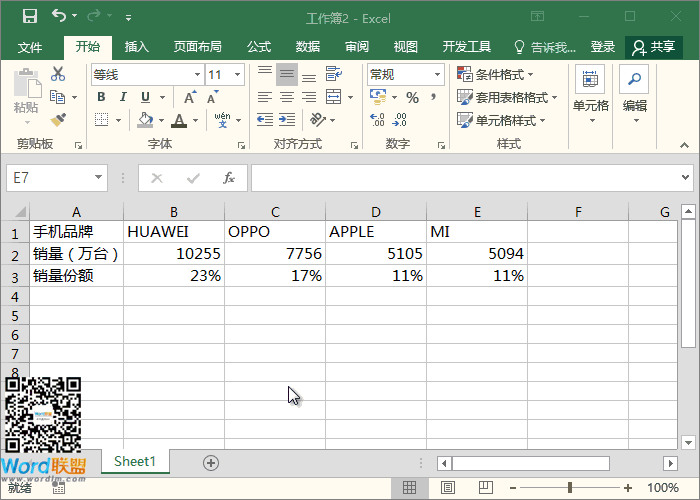
Task: Open 套用表格格式 table format menu
Action: coord(507,97)
